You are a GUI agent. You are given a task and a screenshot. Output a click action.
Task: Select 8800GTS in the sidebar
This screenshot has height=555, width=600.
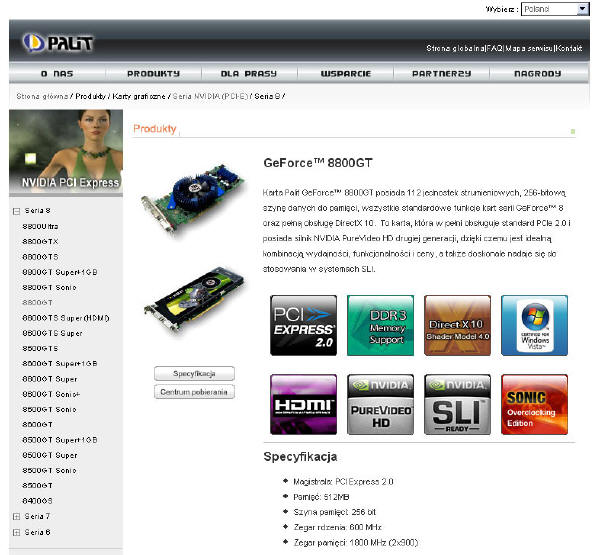[40, 257]
